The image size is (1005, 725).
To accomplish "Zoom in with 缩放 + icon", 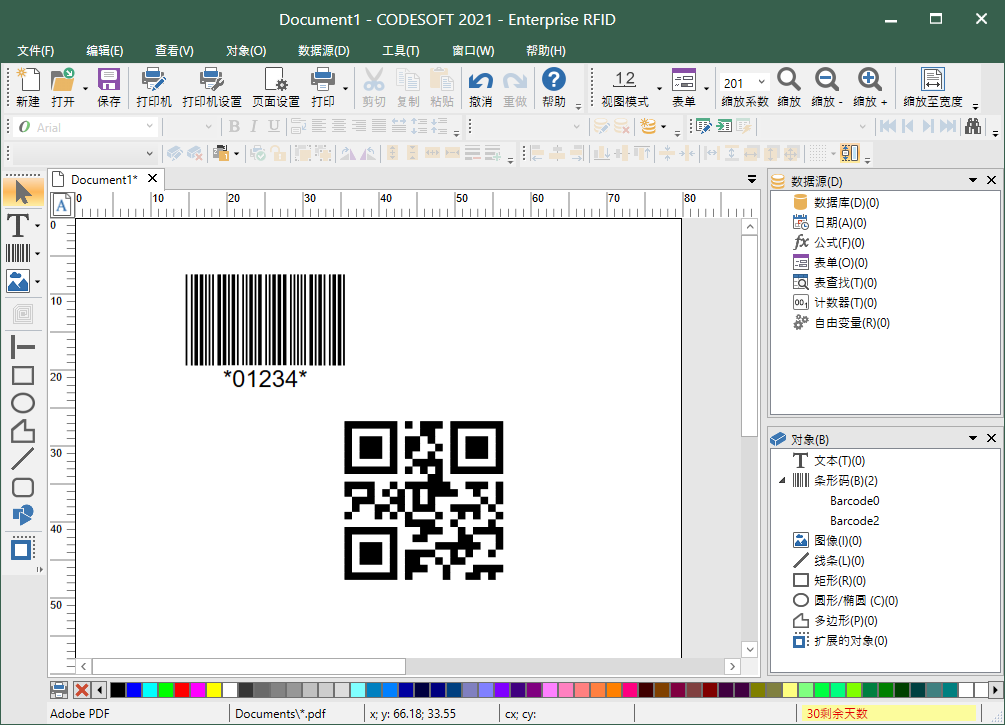I will pyautogui.click(x=870, y=87).
